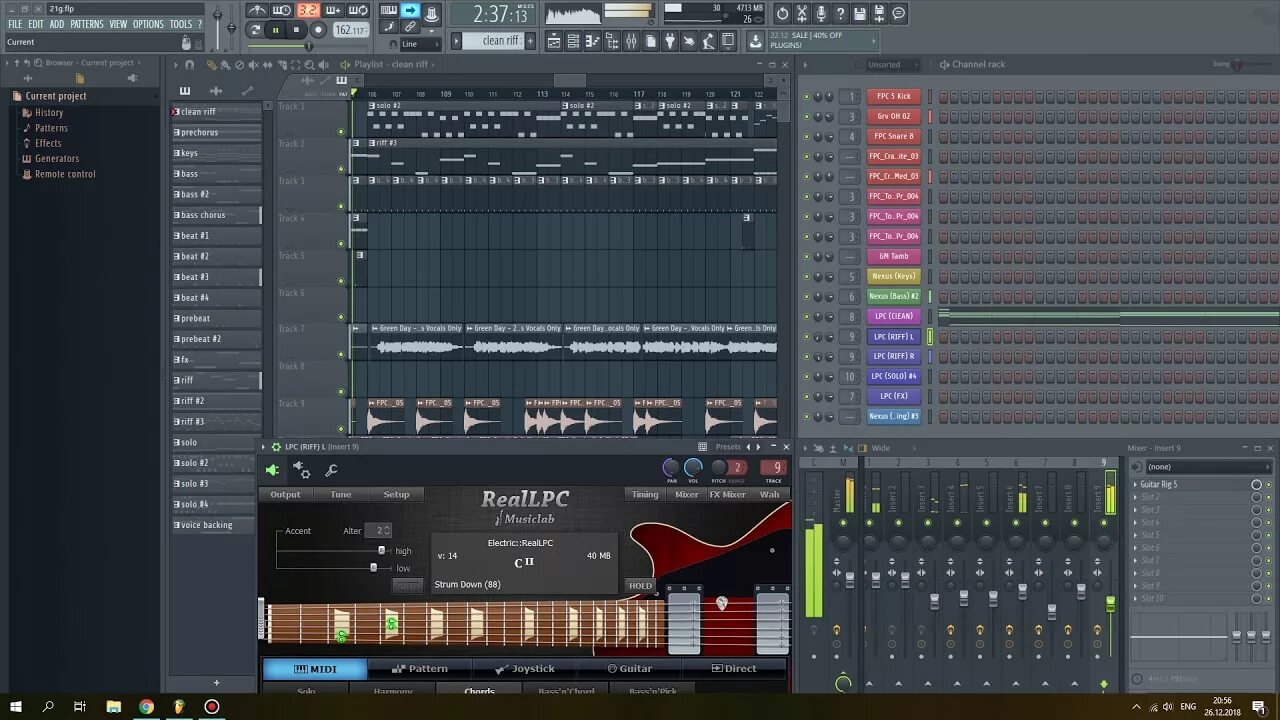1280x720 pixels.
Task: Click the record button in transport
Action: point(317,30)
